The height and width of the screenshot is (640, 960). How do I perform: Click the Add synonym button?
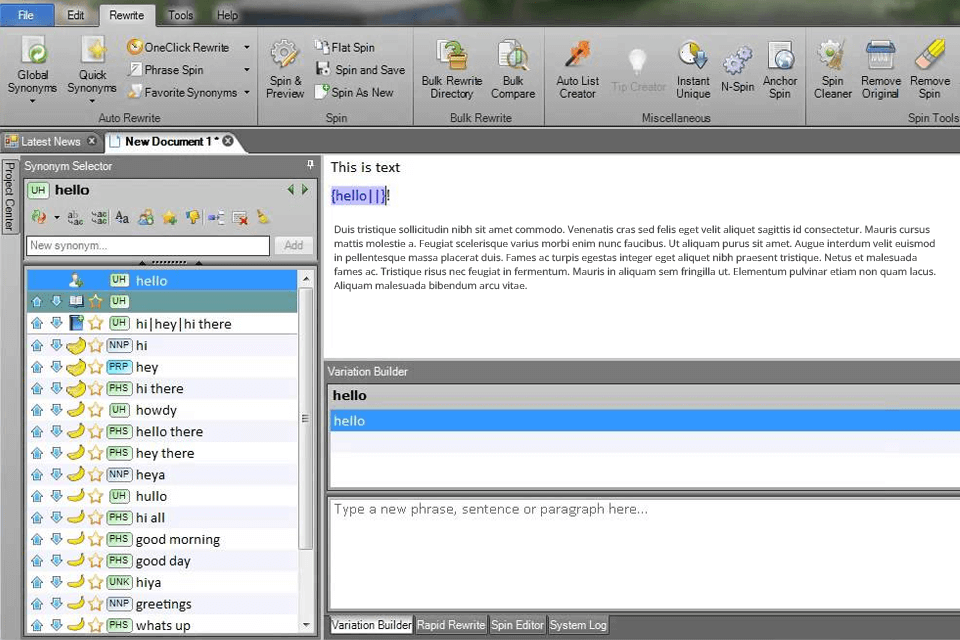click(x=294, y=245)
